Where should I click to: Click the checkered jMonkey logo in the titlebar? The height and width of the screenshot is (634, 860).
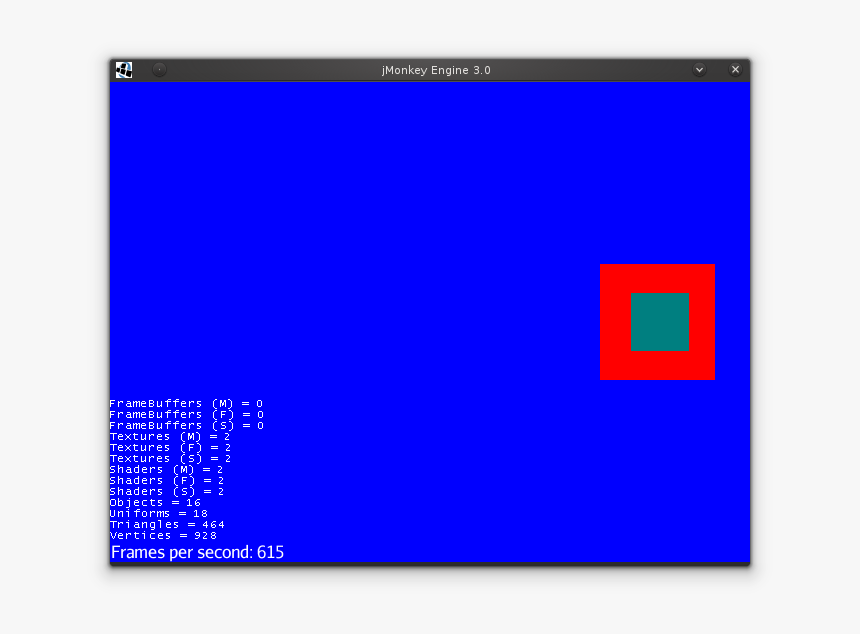tap(124, 69)
